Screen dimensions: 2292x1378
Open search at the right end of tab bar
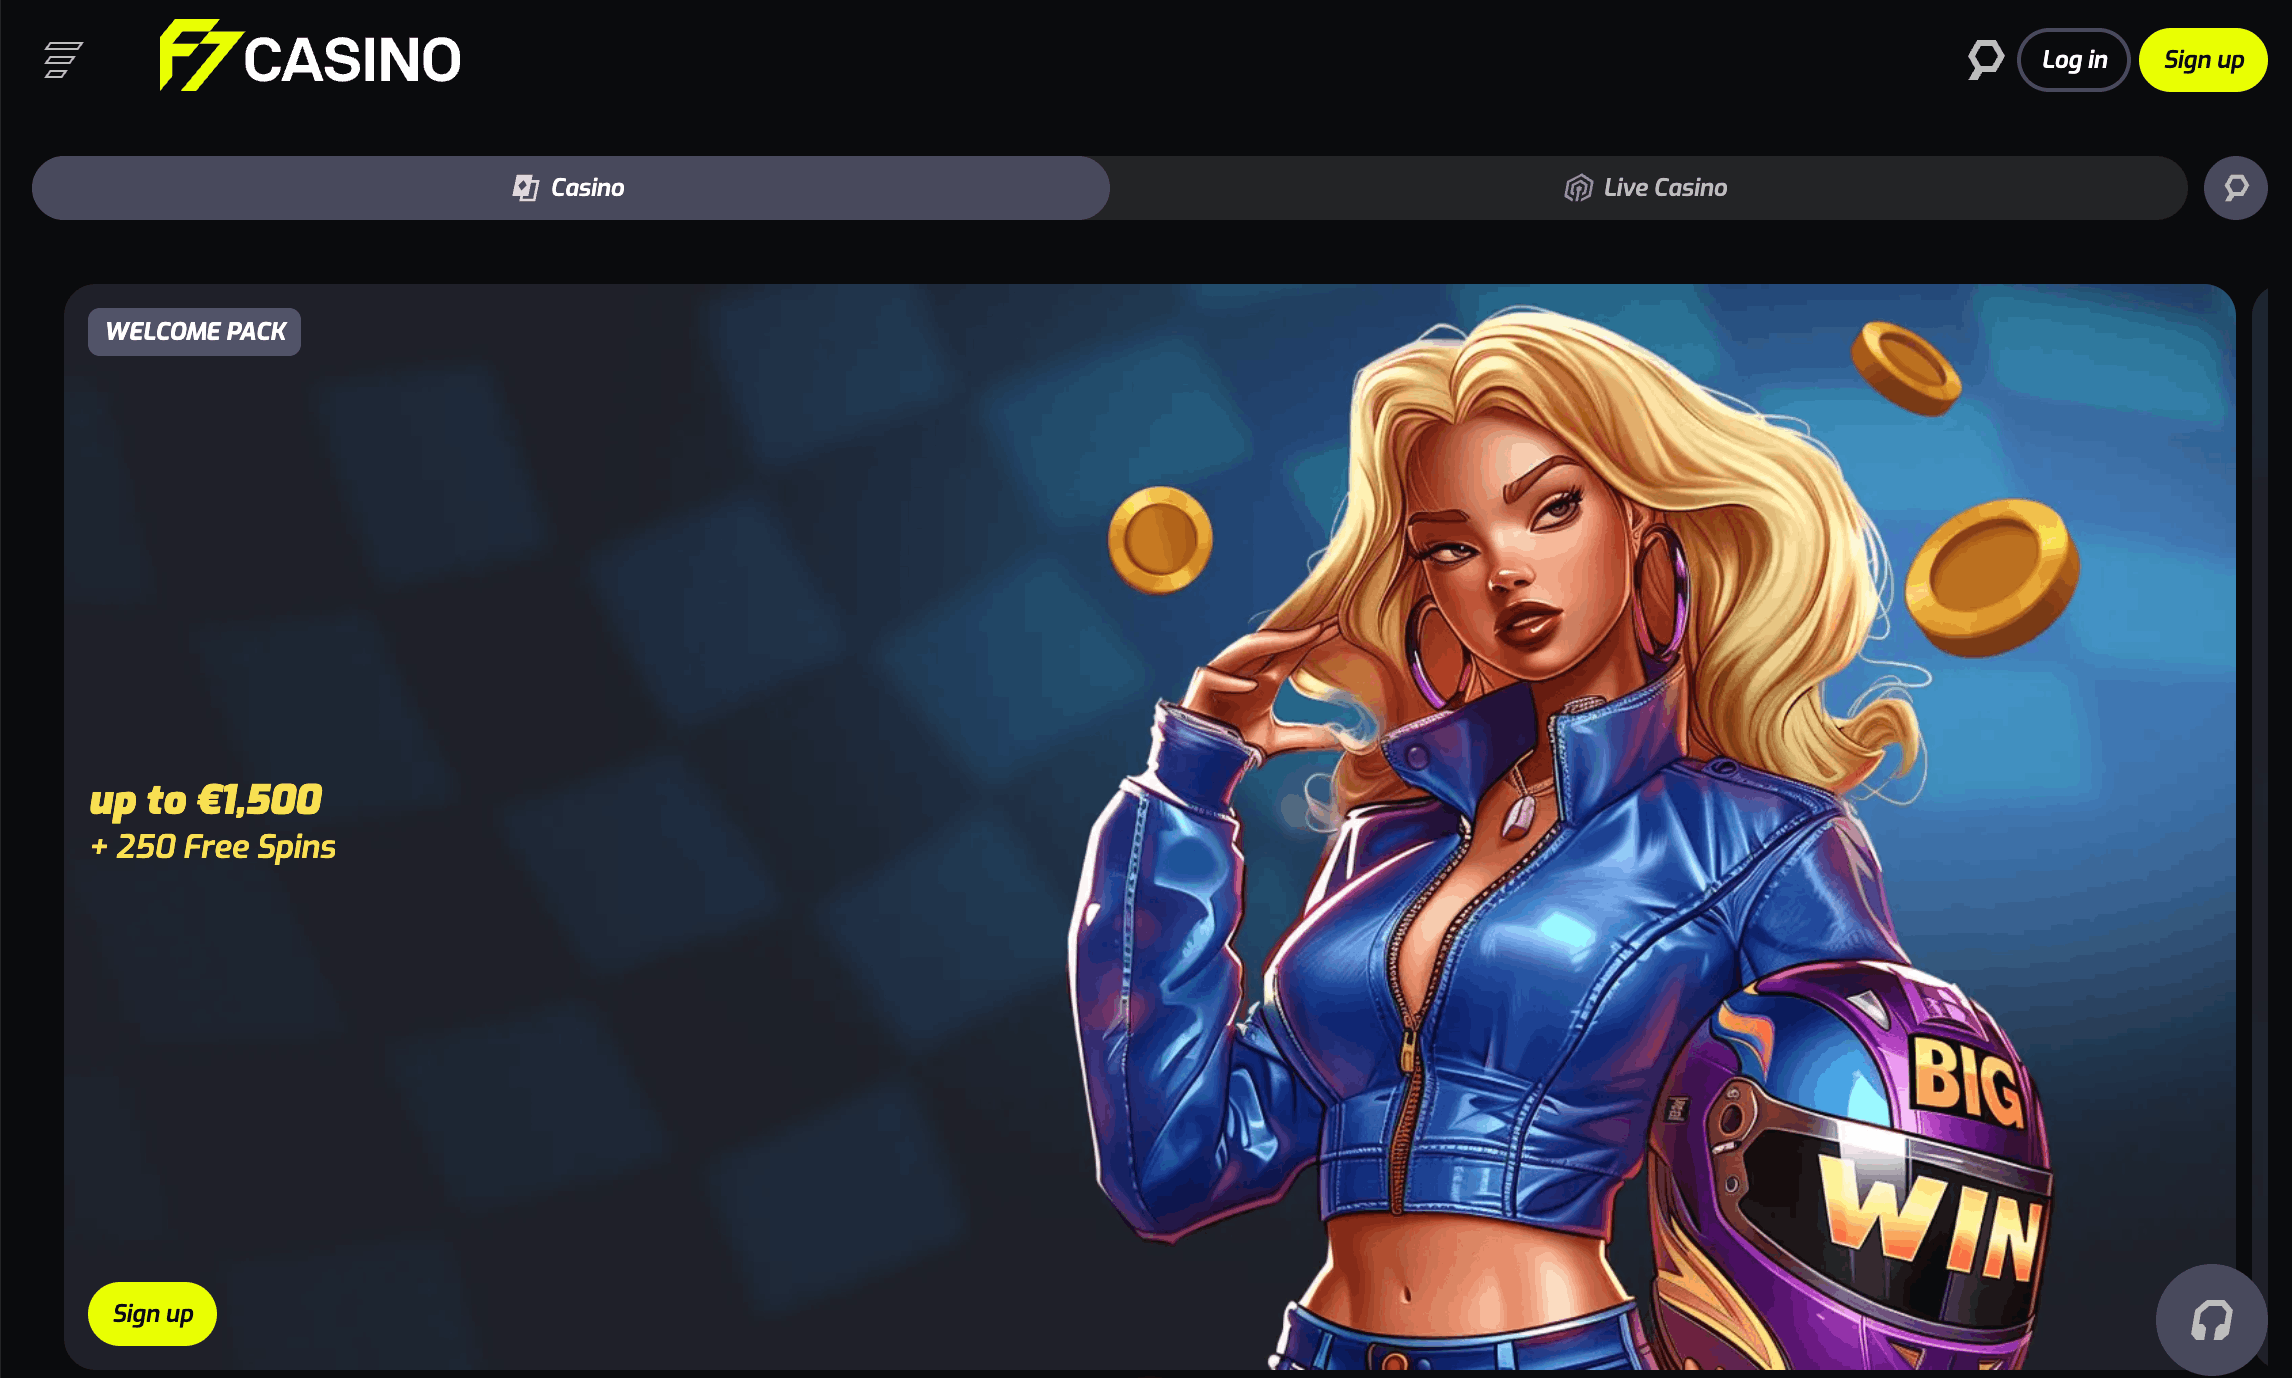point(2237,187)
